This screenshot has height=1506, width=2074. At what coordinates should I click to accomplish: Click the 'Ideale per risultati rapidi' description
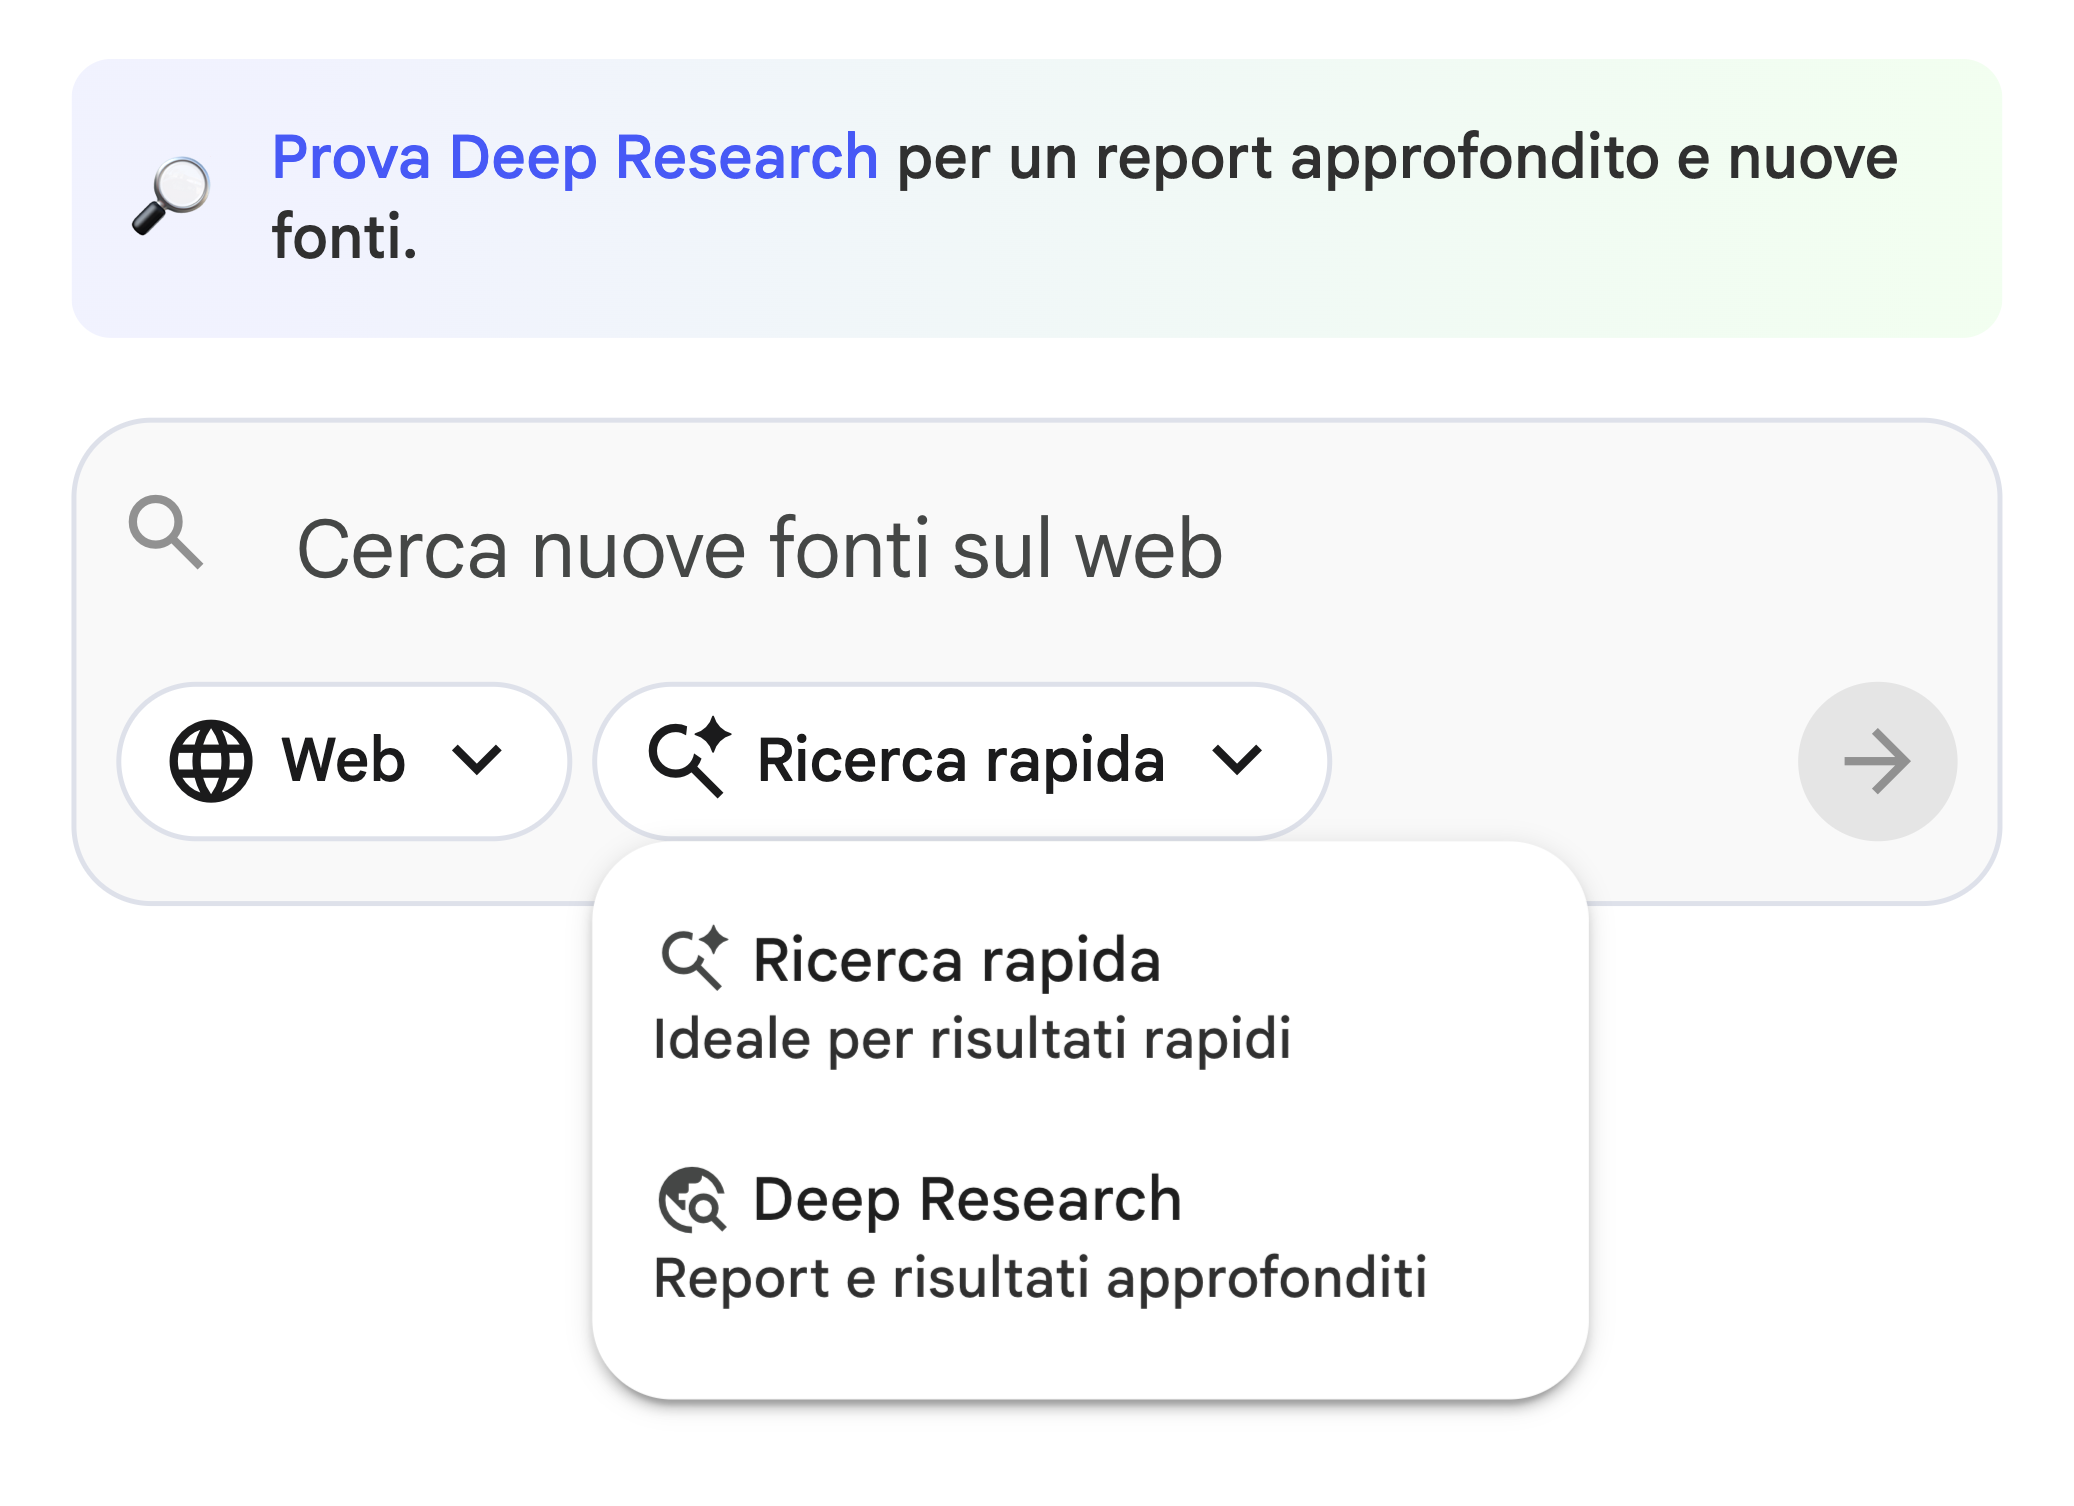971,1039
